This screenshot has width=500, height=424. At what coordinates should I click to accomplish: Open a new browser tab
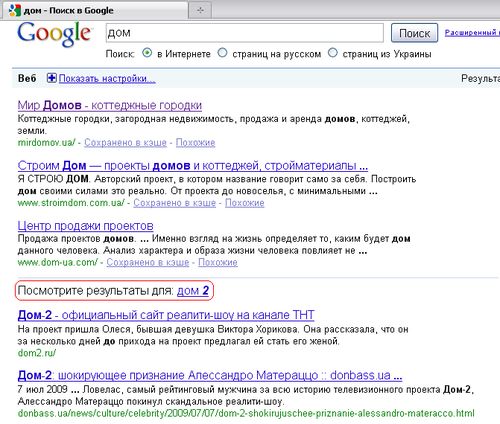[200, 10]
